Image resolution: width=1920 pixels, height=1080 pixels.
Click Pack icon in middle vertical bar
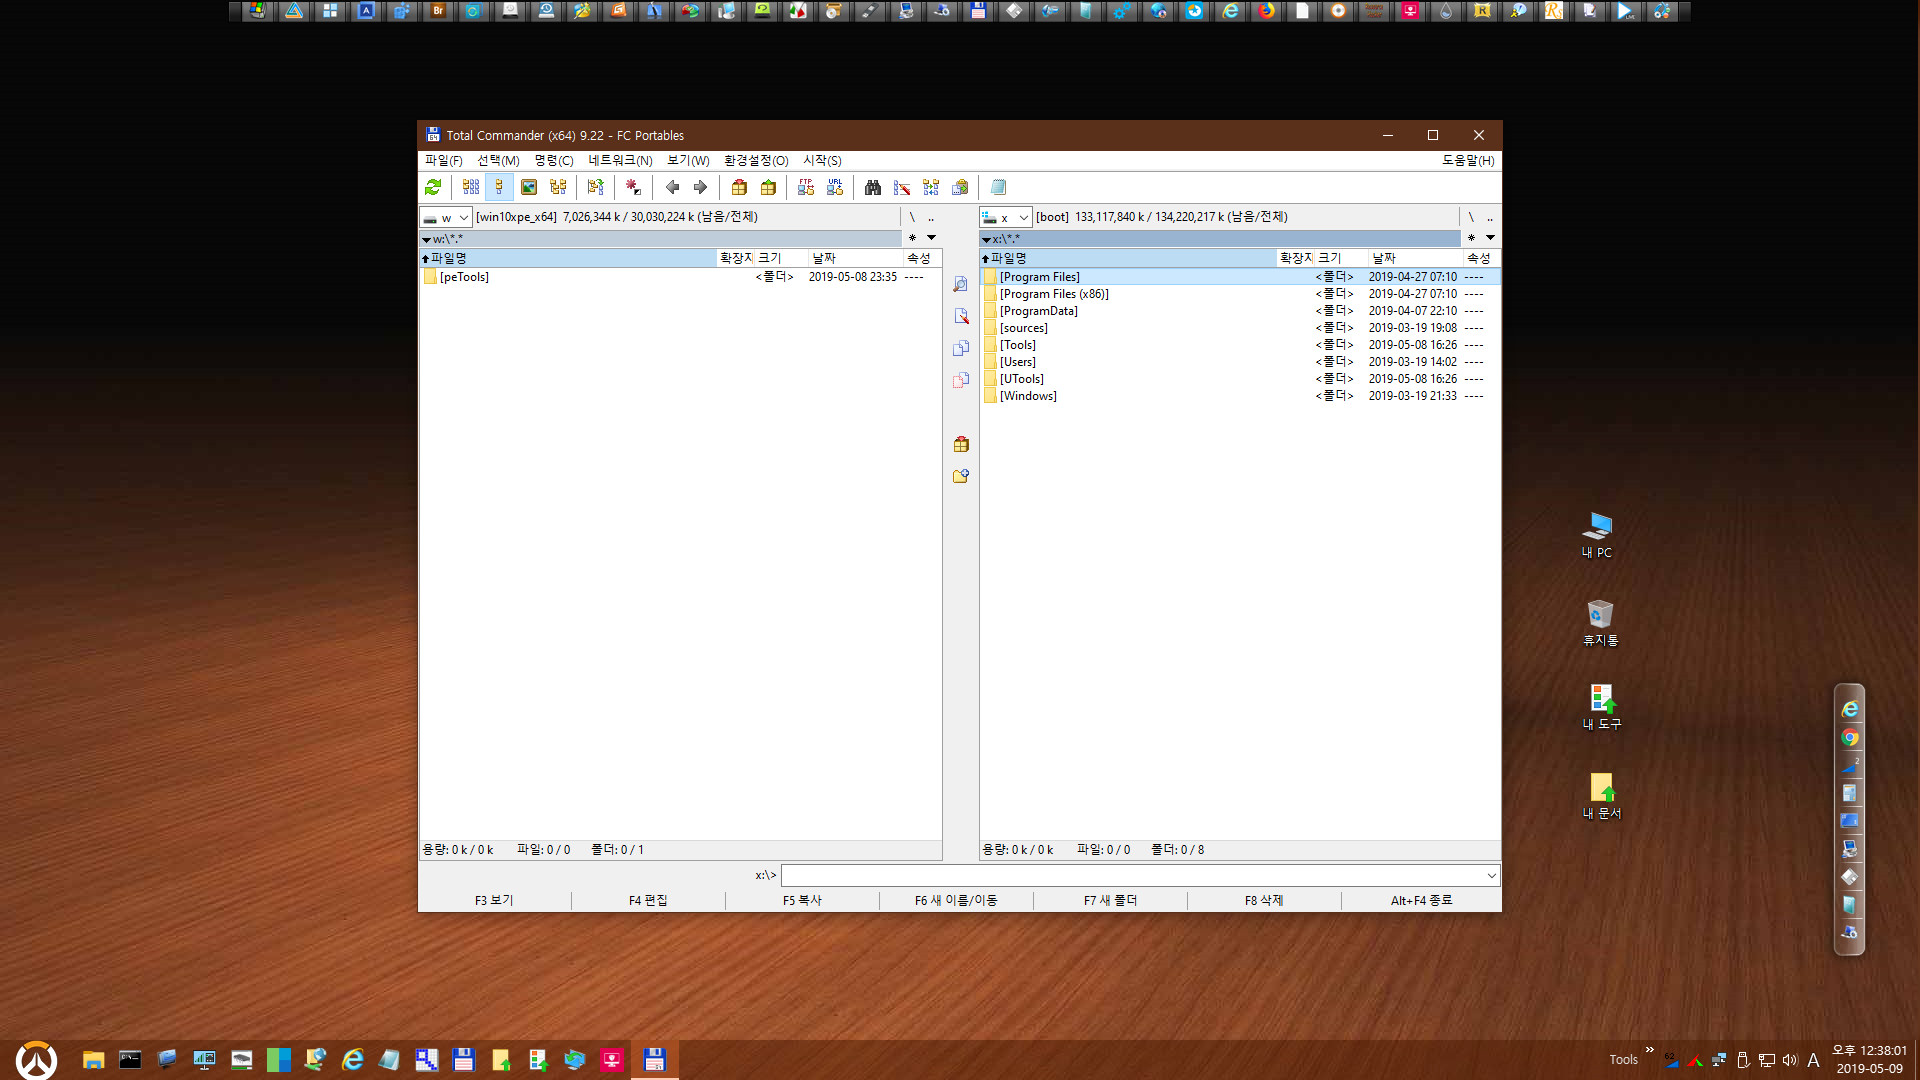click(961, 444)
